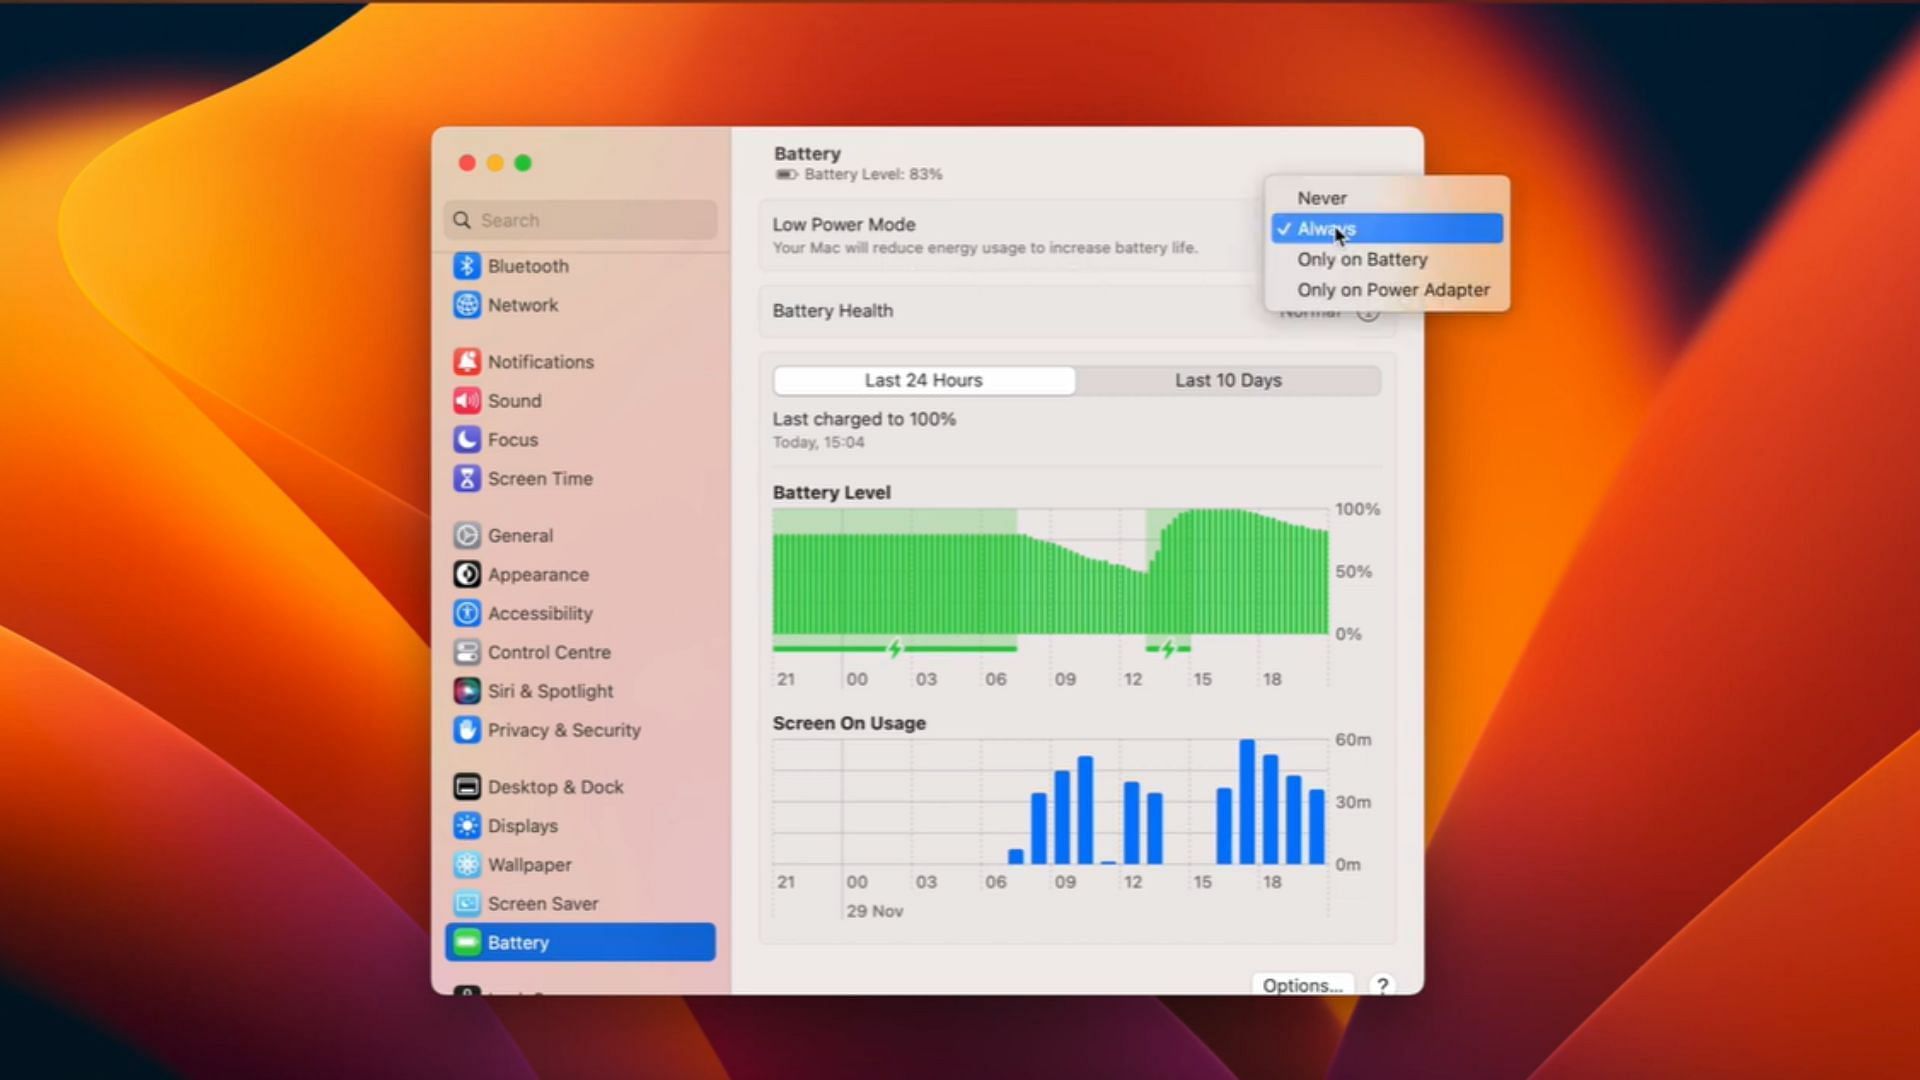Select Only on Power Adapter option
Viewport: 1920px width, 1080px height.
[x=1393, y=289]
